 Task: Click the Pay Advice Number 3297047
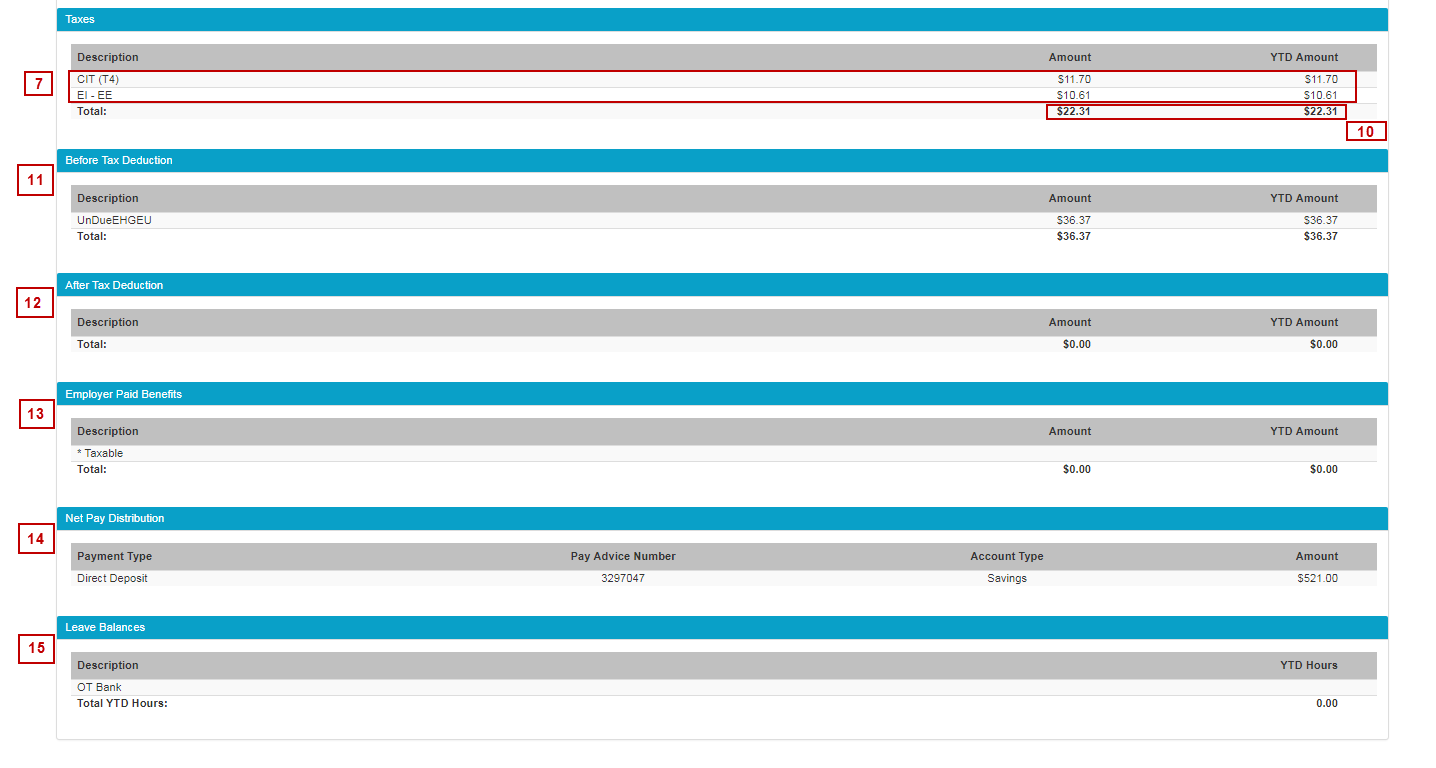pos(622,578)
